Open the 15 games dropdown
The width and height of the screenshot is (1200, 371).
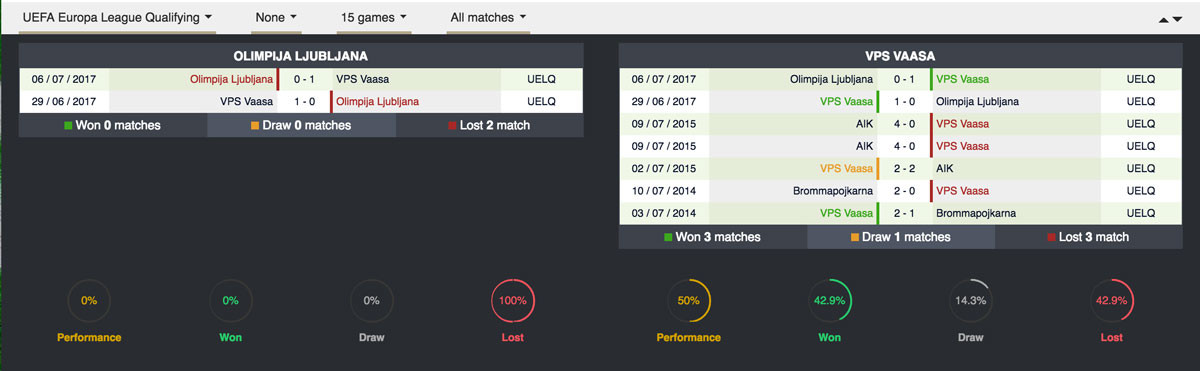373,17
